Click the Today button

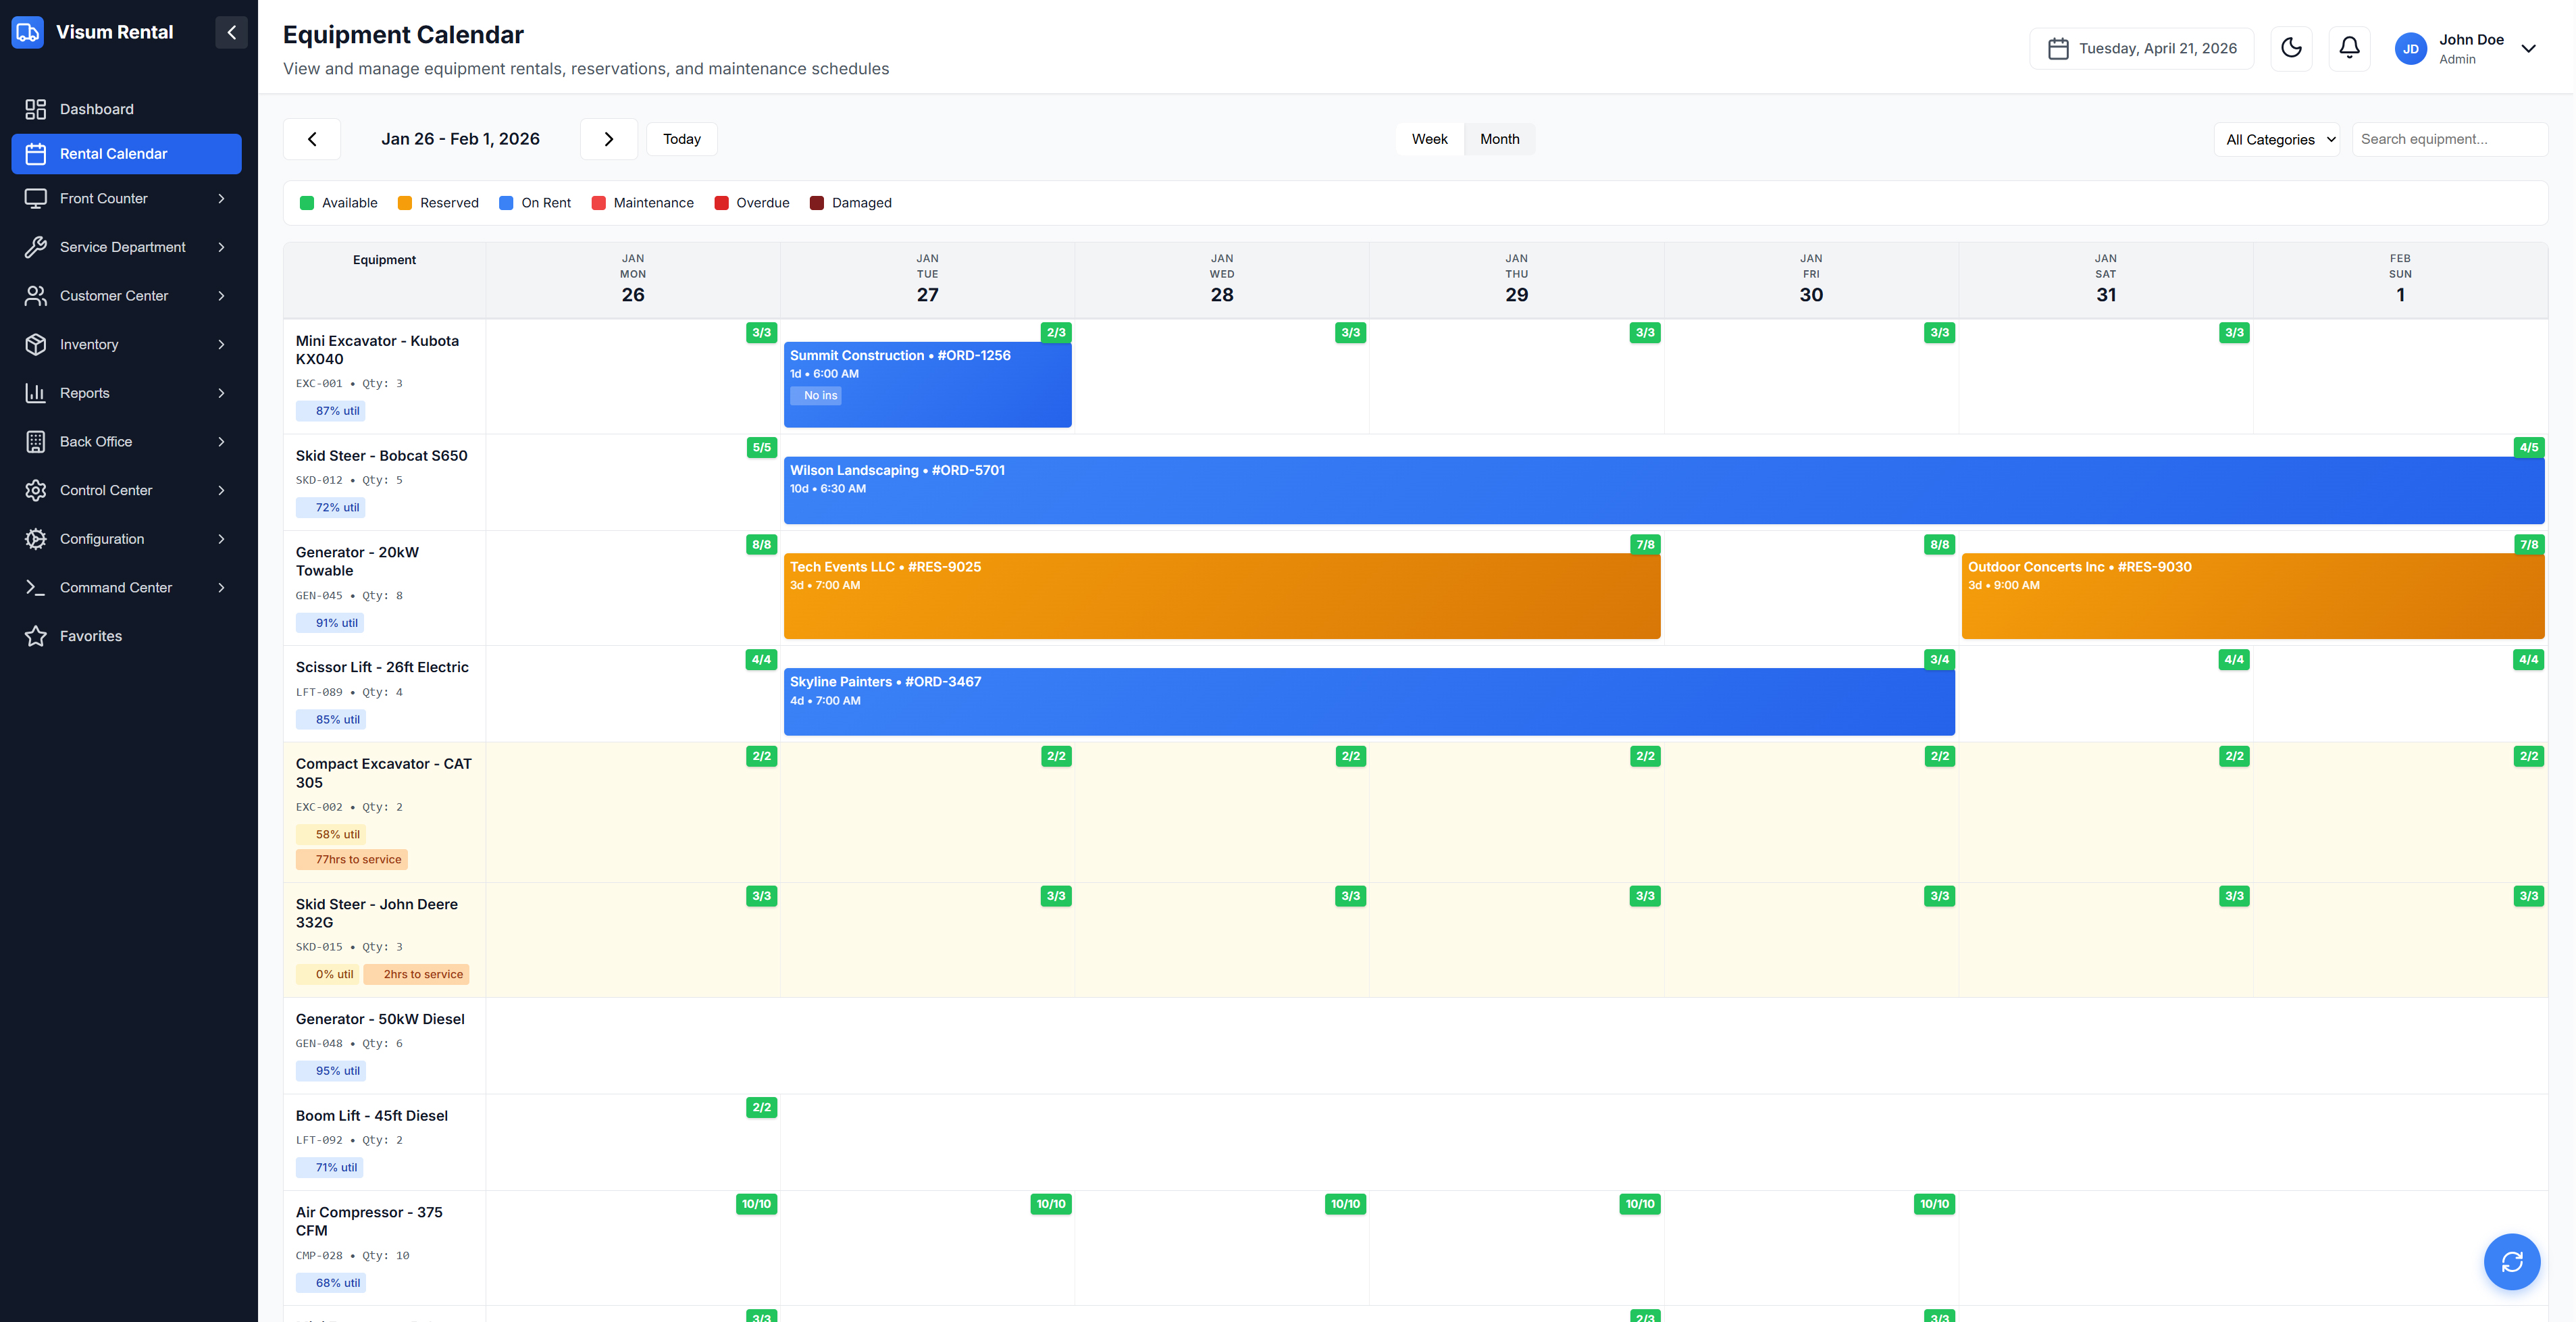[x=681, y=139]
